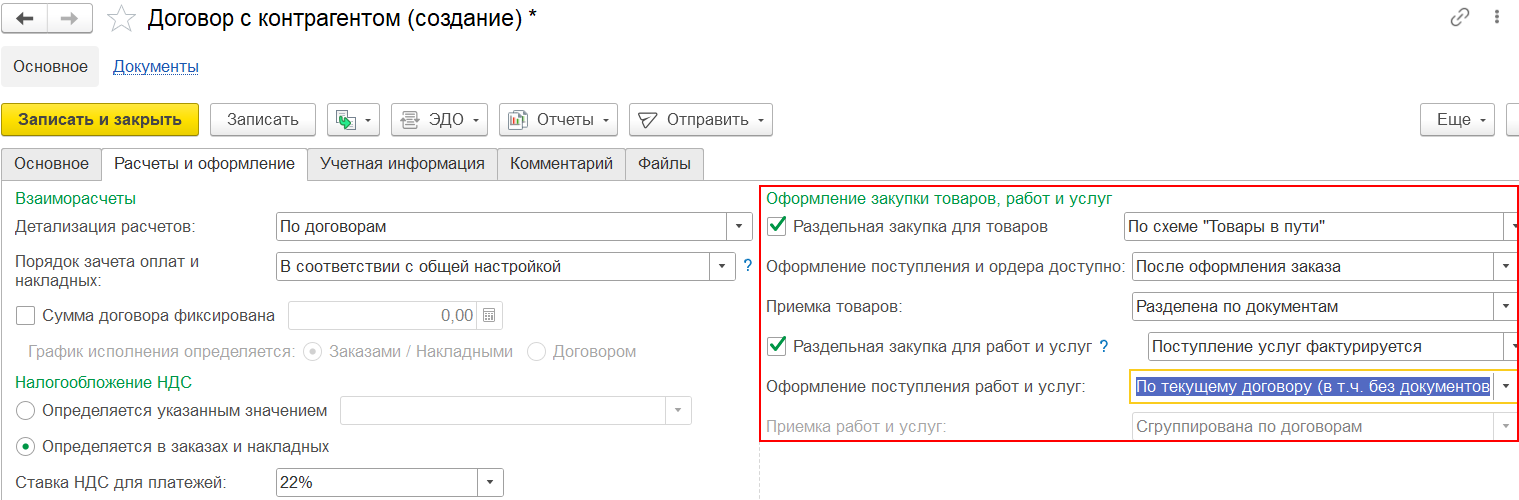Viewport: 1519px width, 500px height.
Task: Open the calculator in contract sum field
Action: point(489,316)
